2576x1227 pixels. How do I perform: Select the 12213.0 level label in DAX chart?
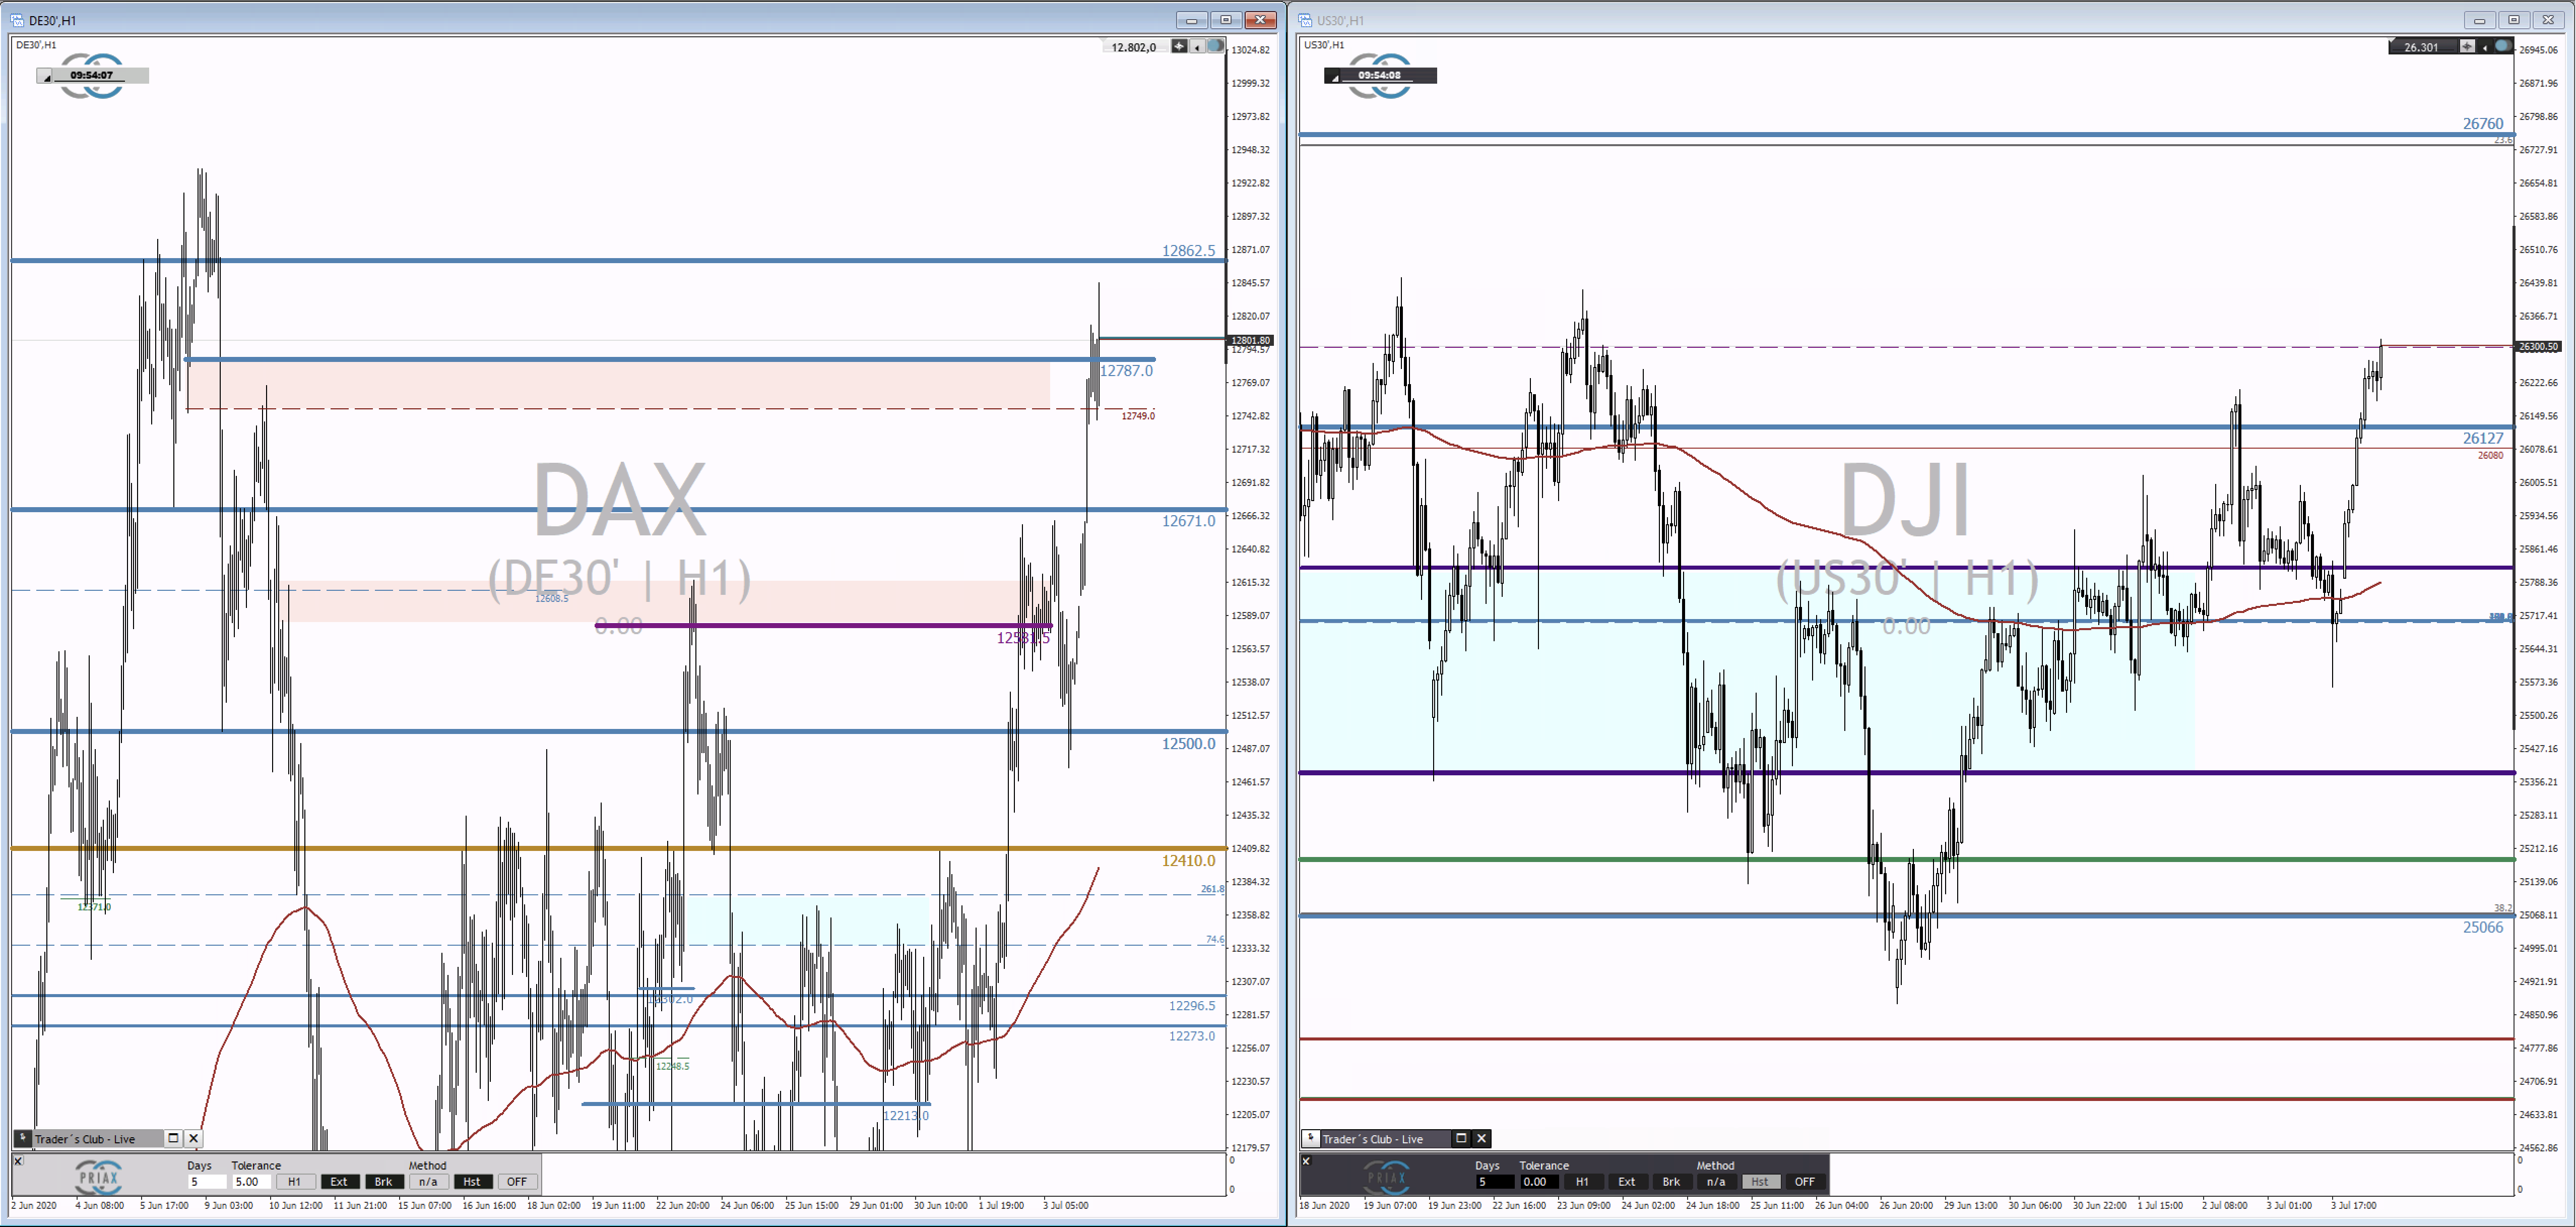tap(906, 1115)
